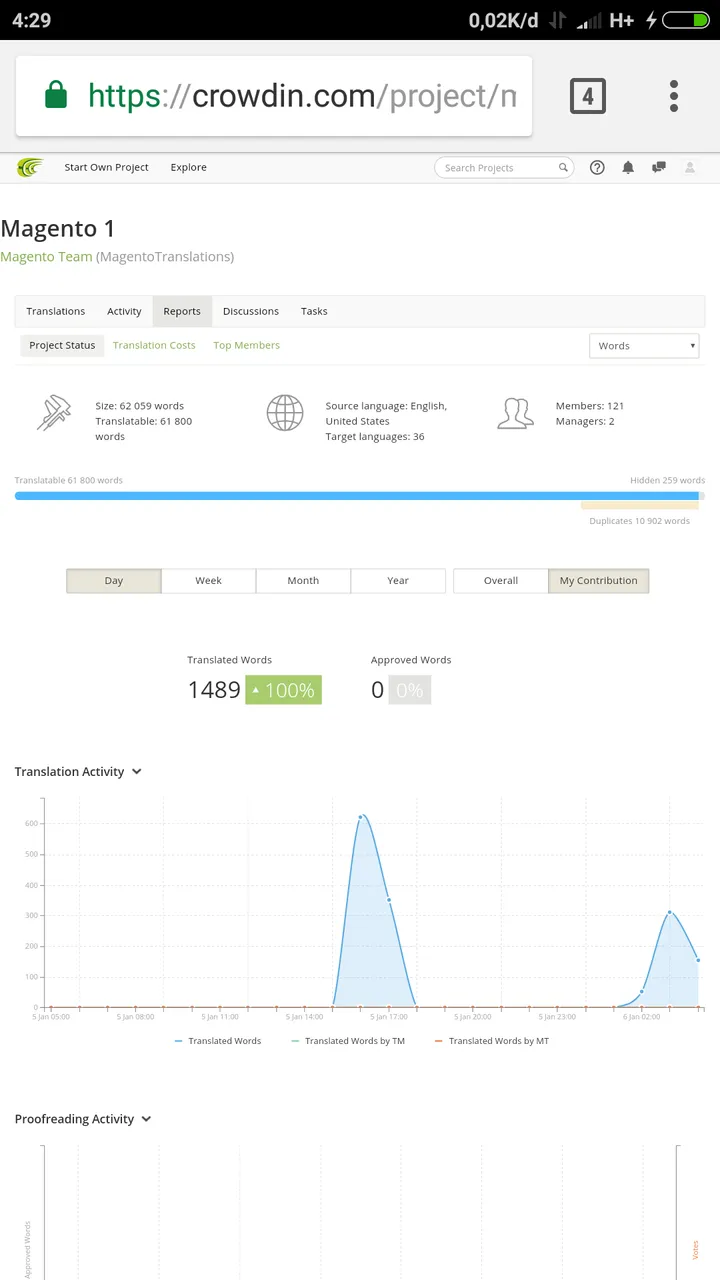Image resolution: width=720 pixels, height=1280 pixels.
Task: Toggle Translated Words legend series
Action: click(x=217, y=1041)
